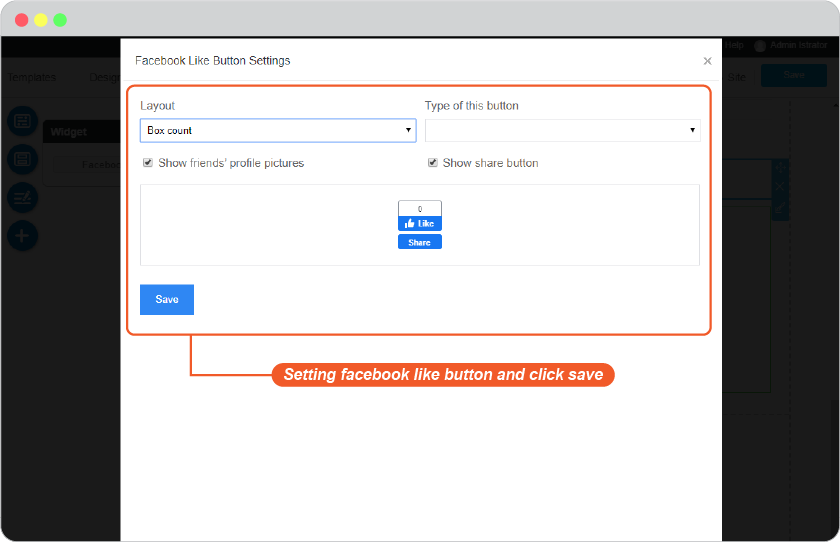Open the Layout dropdown showing Box count
The width and height of the screenshot is (840, 542).
pyautogui.click(x=278, y=131)
